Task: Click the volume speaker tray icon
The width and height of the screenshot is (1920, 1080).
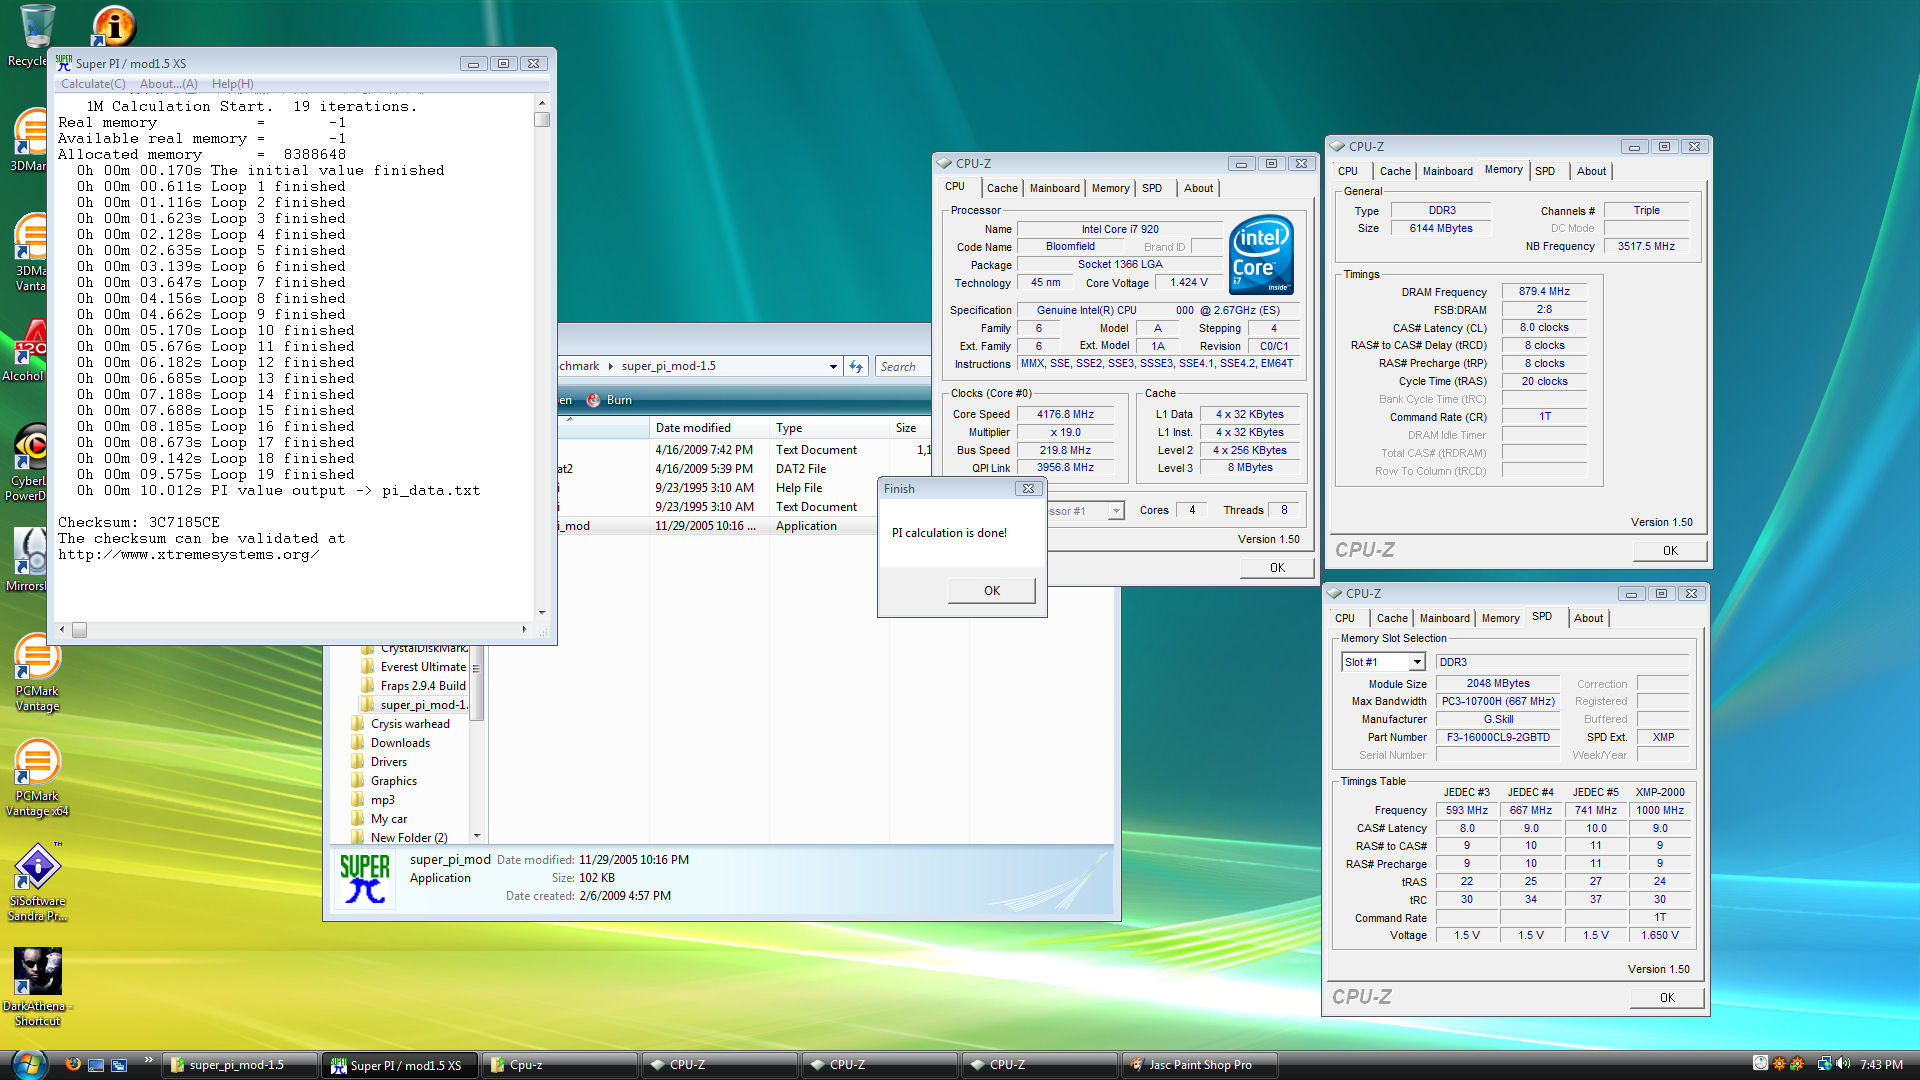Action: click(x=1843, y=1064)
